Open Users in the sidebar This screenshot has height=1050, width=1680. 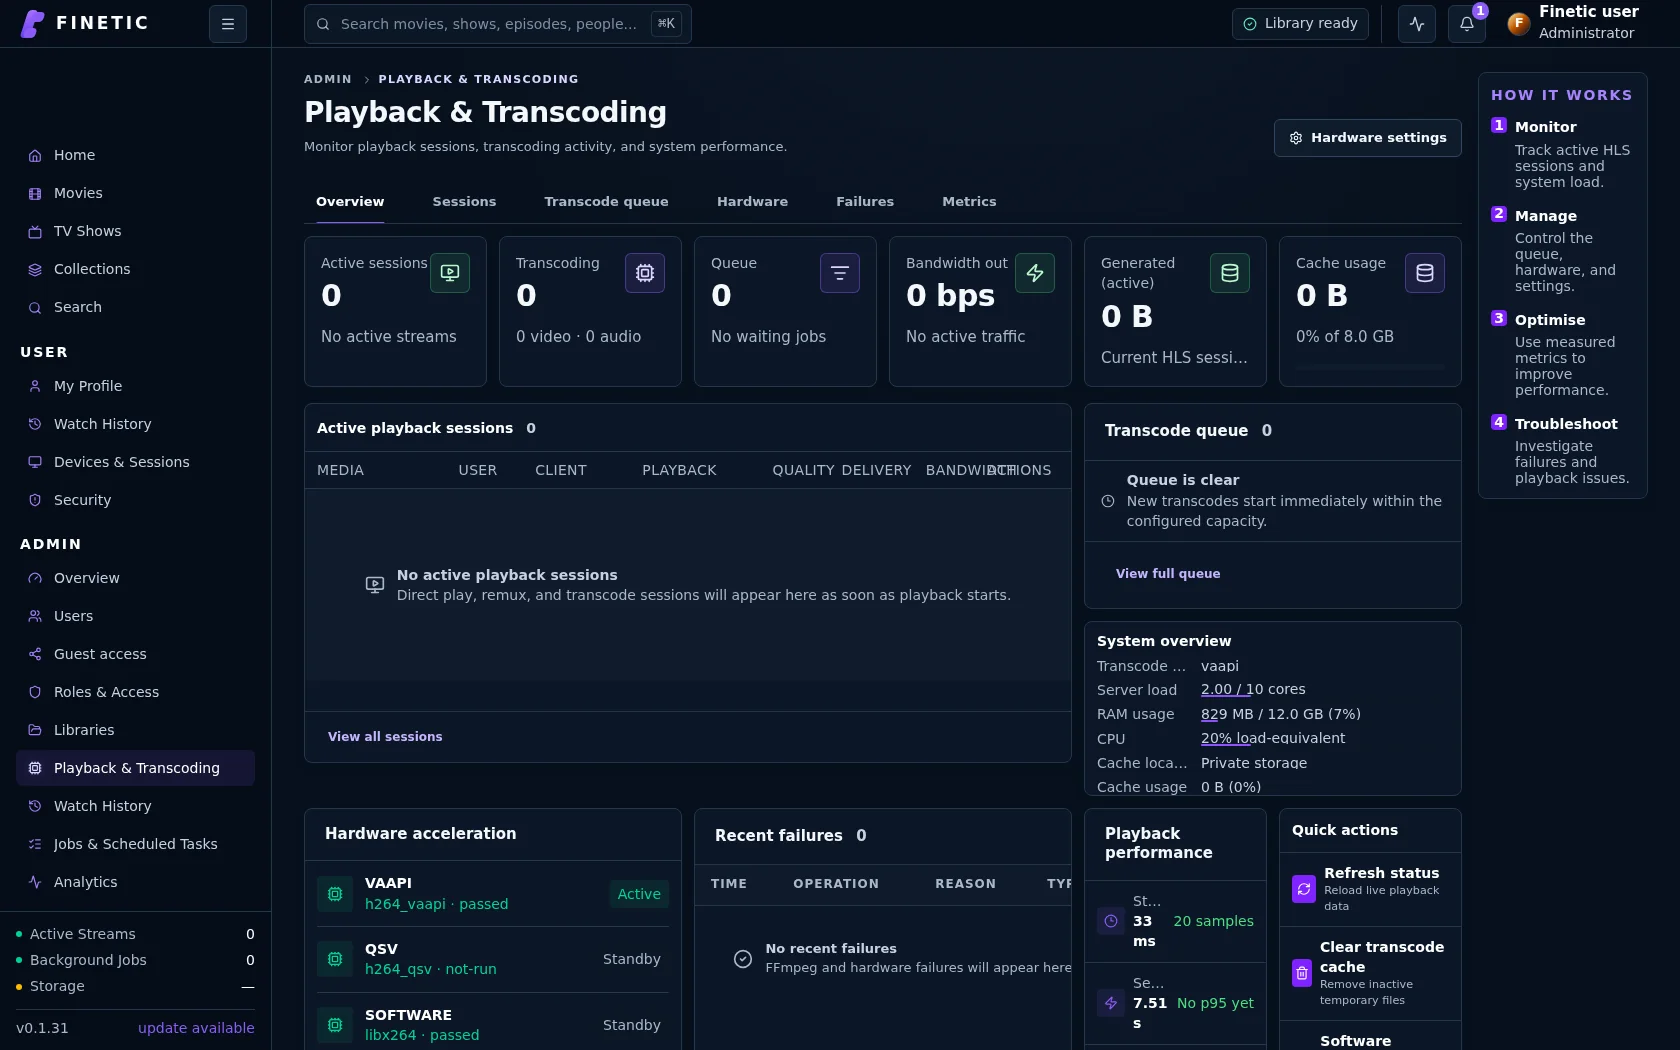135,616
